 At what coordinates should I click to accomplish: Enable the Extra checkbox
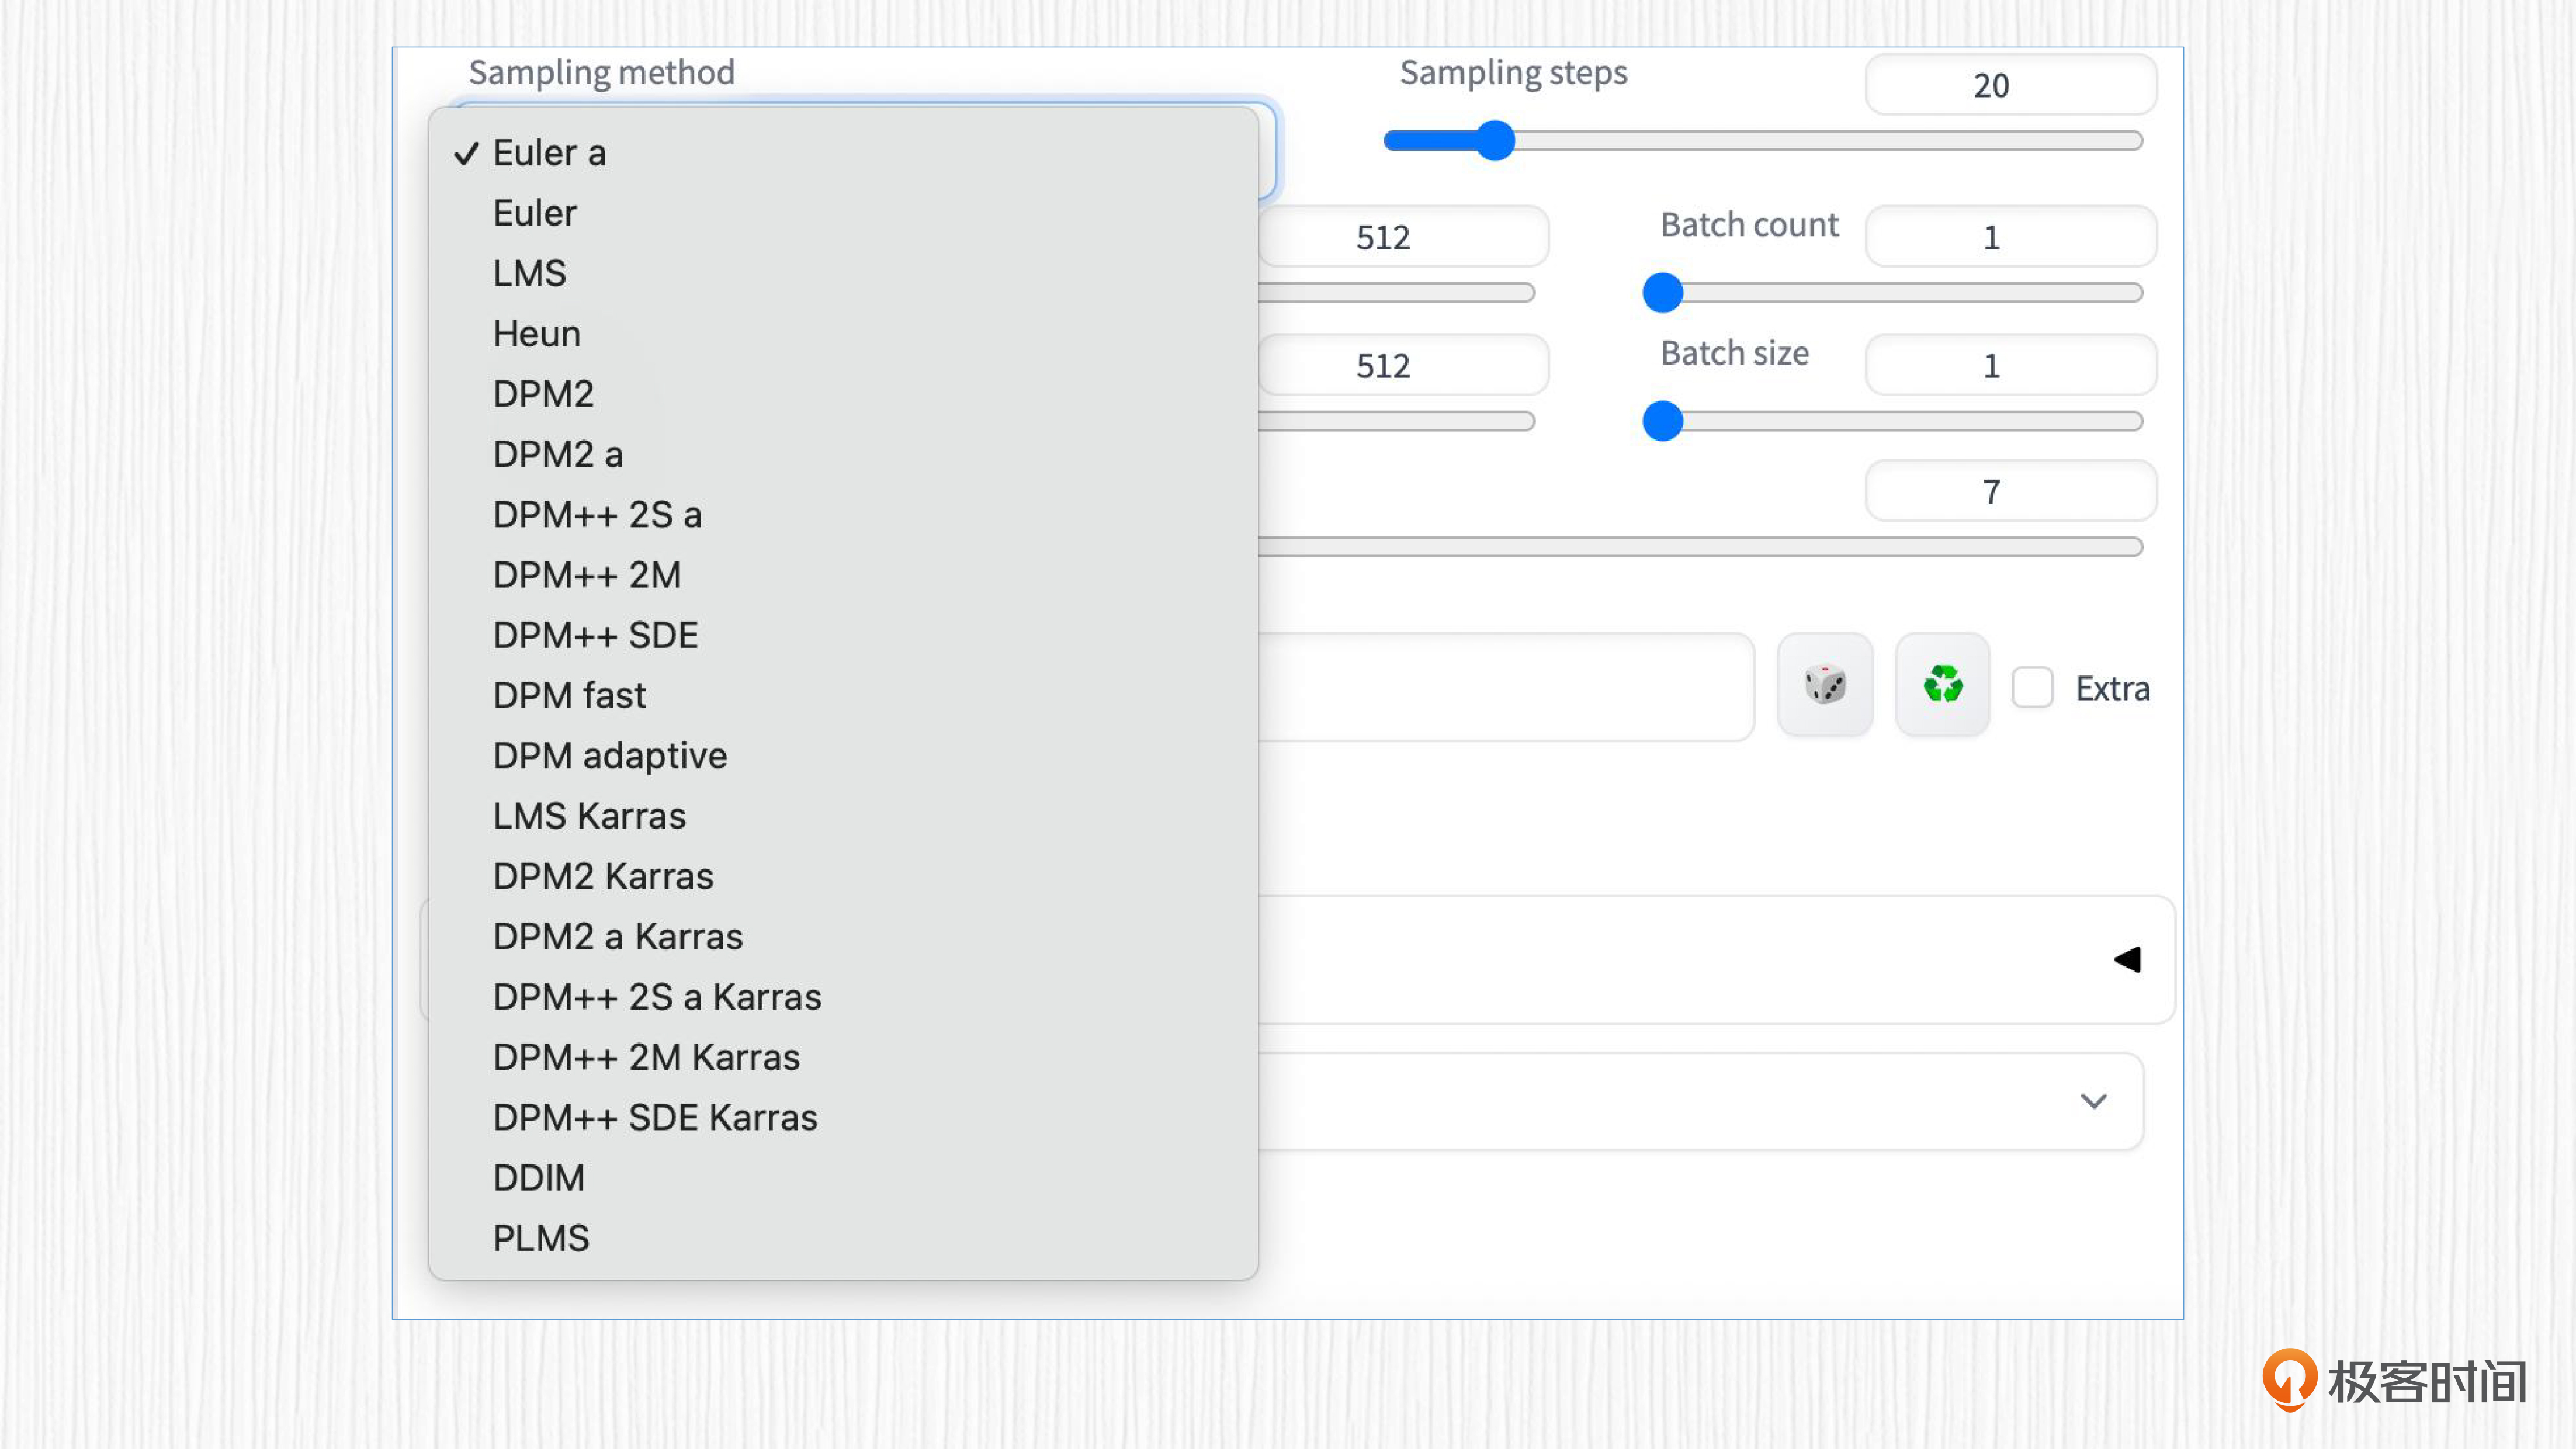2032,688
